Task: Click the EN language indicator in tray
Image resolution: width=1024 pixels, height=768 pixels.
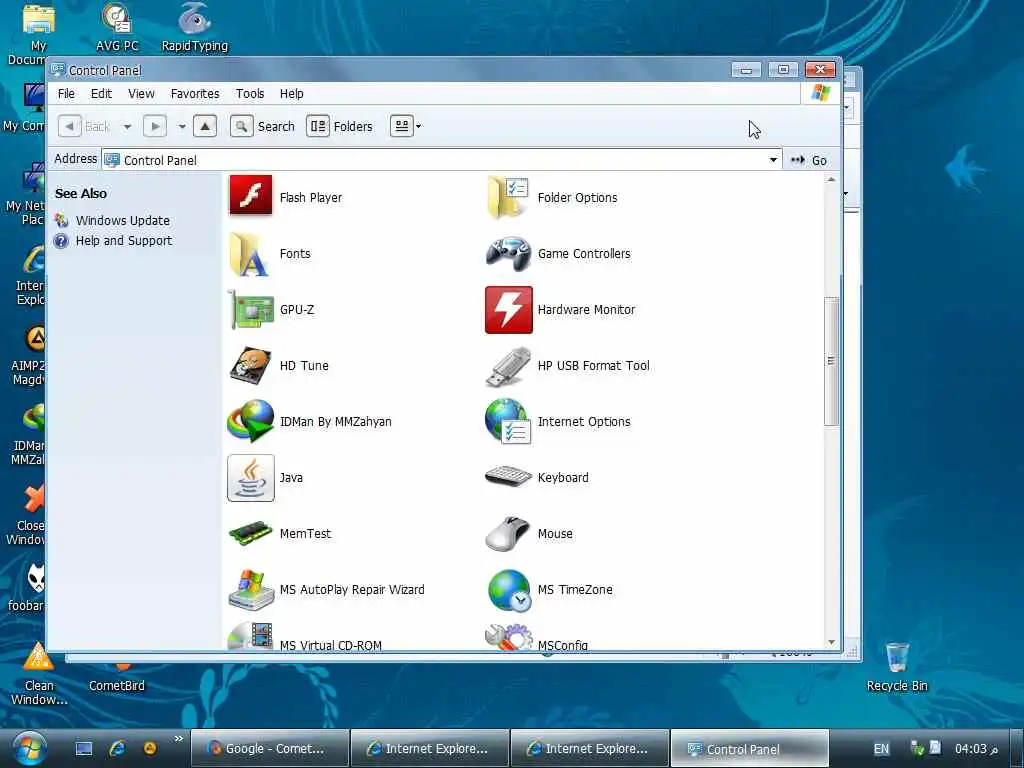Action: tap(881, 748)
